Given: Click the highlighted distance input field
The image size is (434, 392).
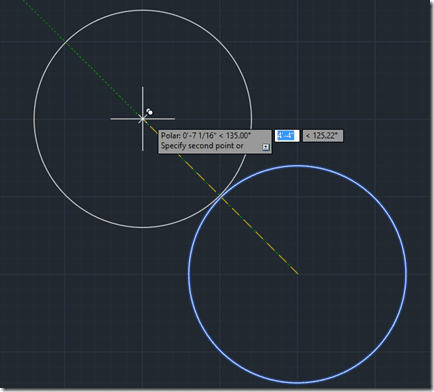Looking at the screenshot, I should coord(287,136).
